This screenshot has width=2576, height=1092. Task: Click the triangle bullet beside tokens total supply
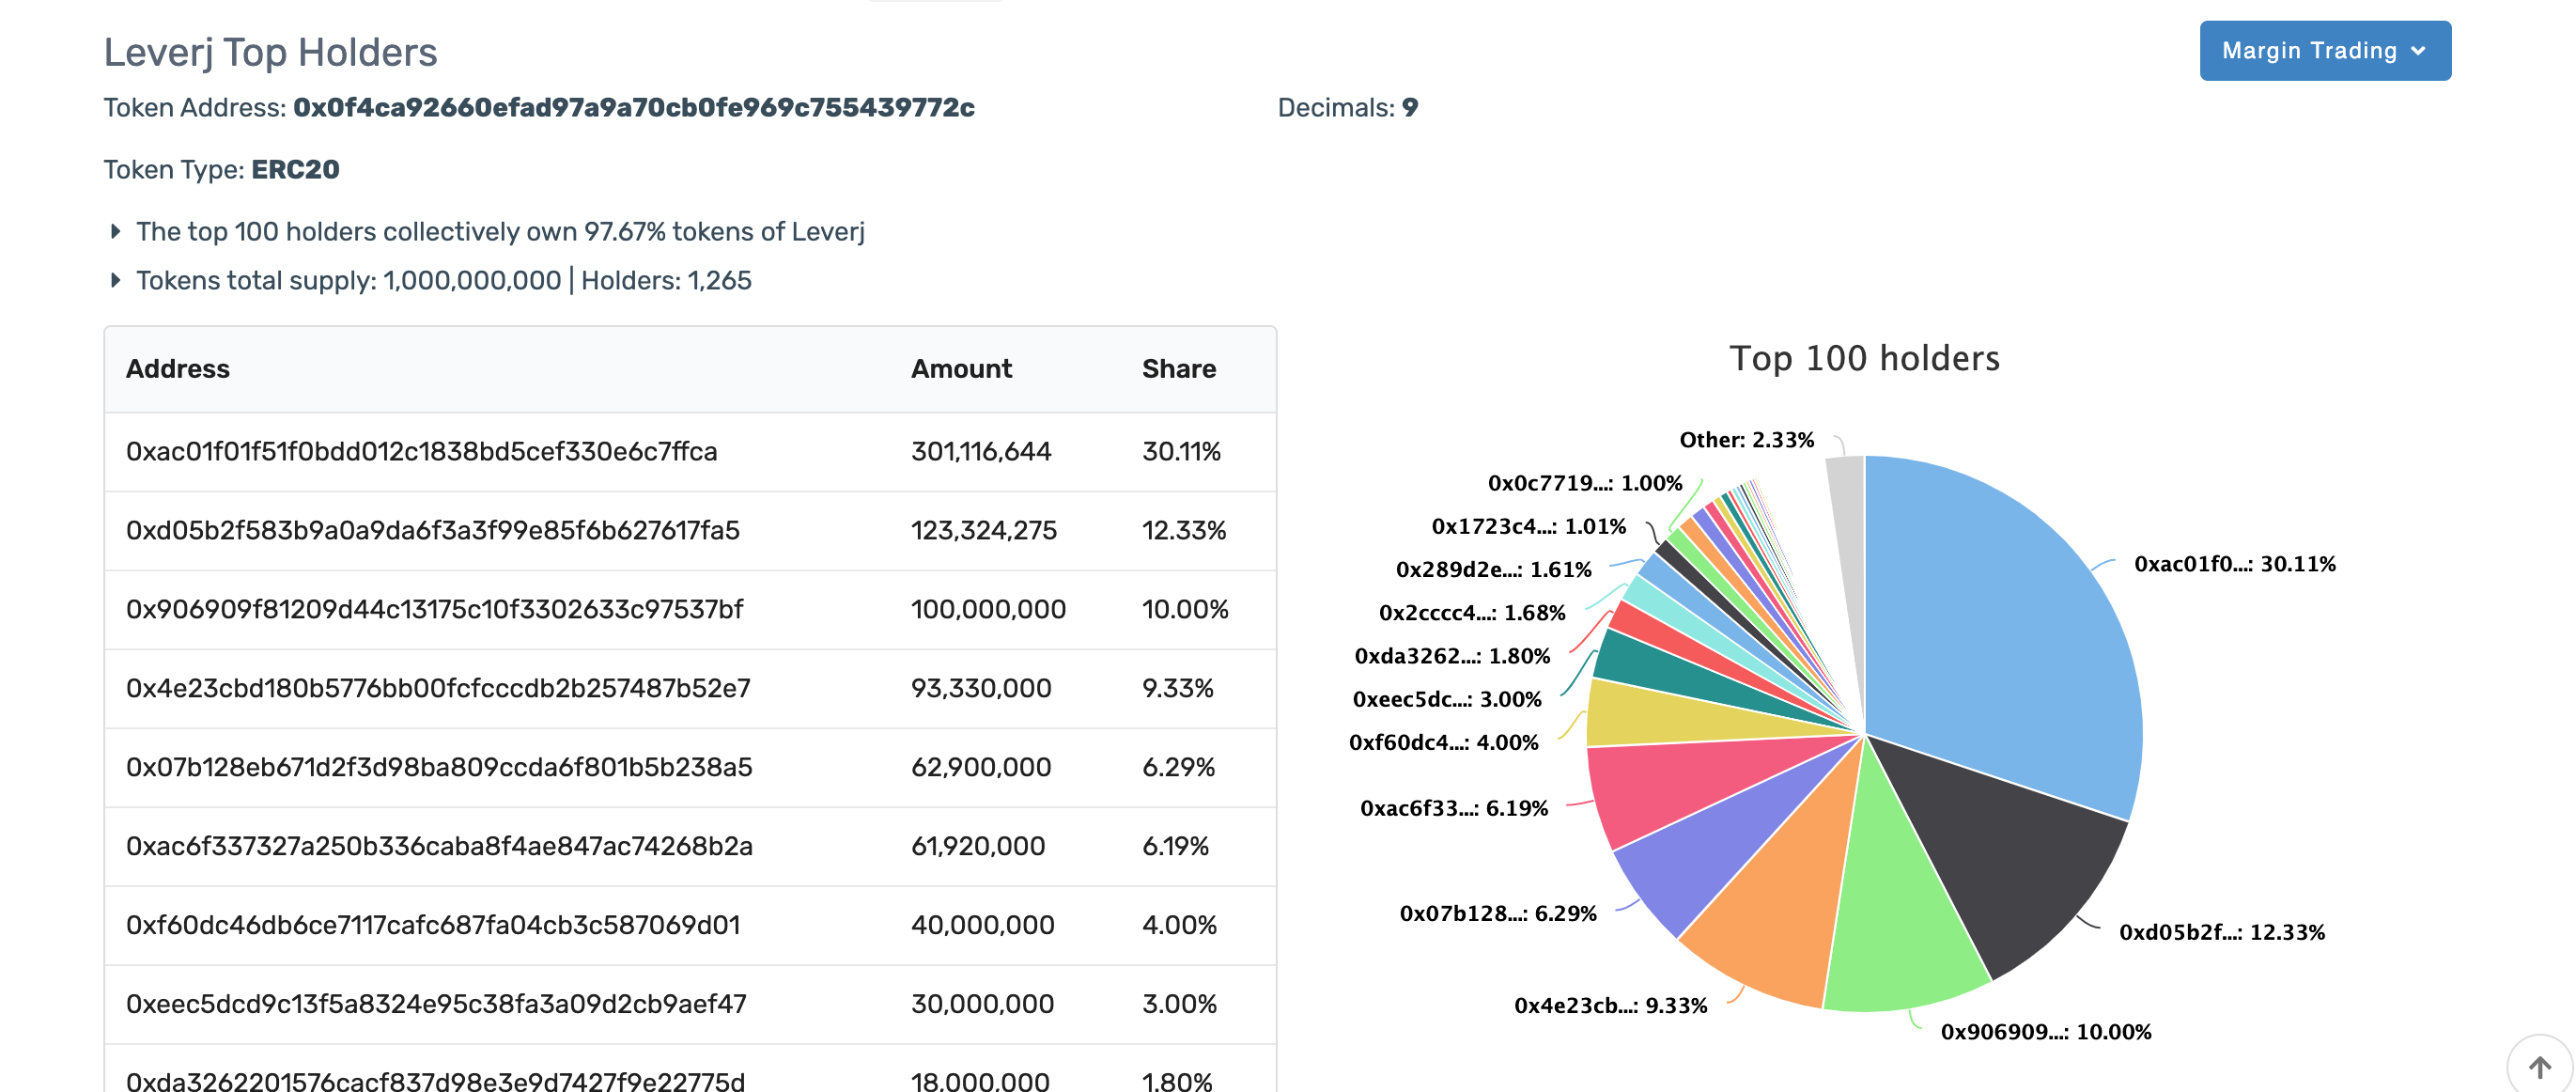click(x=115, y=281)
